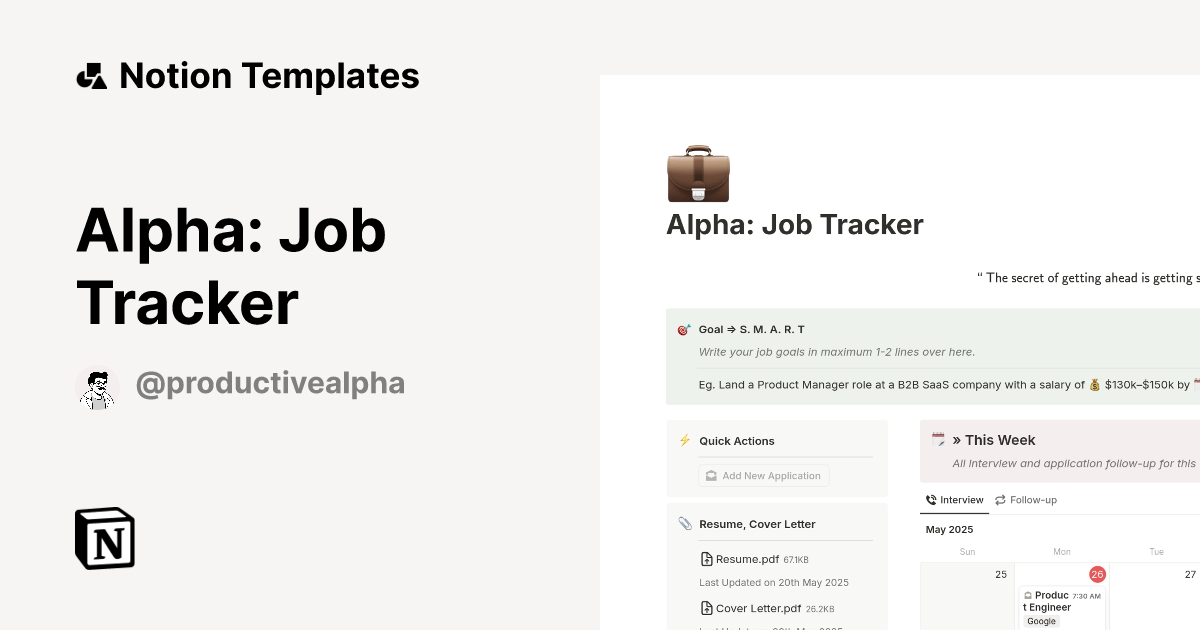This screenshot has width=1200, height=630.
Task: Click the calendar emoji next to This Week
Action: tap(937, 439)
